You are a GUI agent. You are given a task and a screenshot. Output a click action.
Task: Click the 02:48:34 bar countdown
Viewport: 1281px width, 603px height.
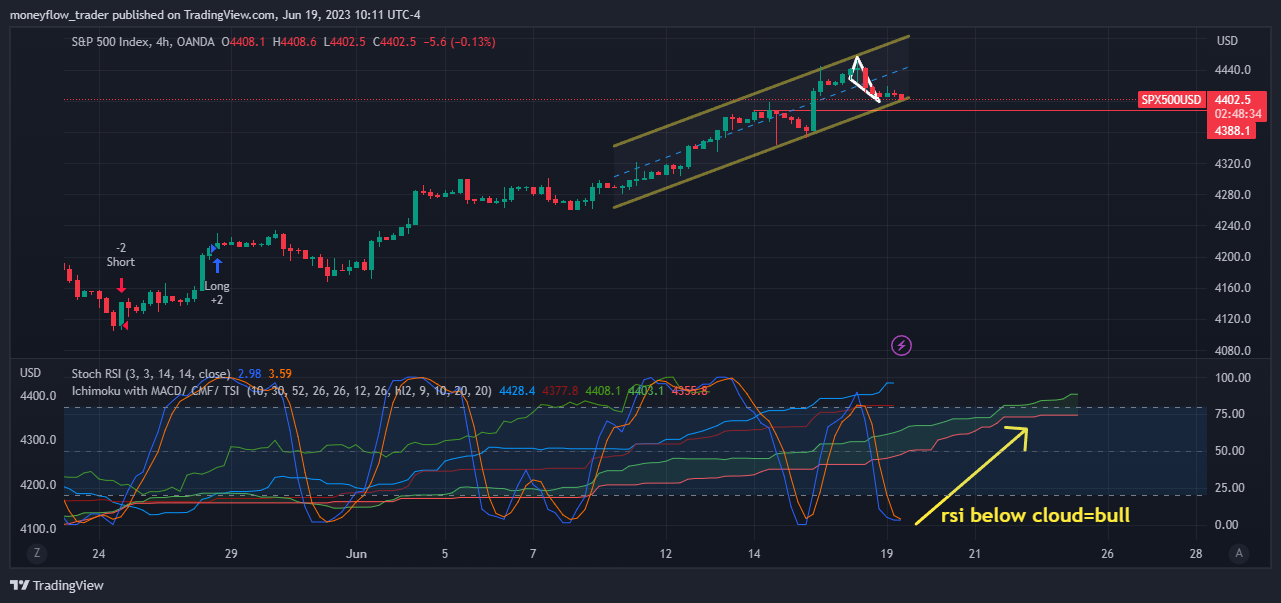click(x=1237, y=114)
